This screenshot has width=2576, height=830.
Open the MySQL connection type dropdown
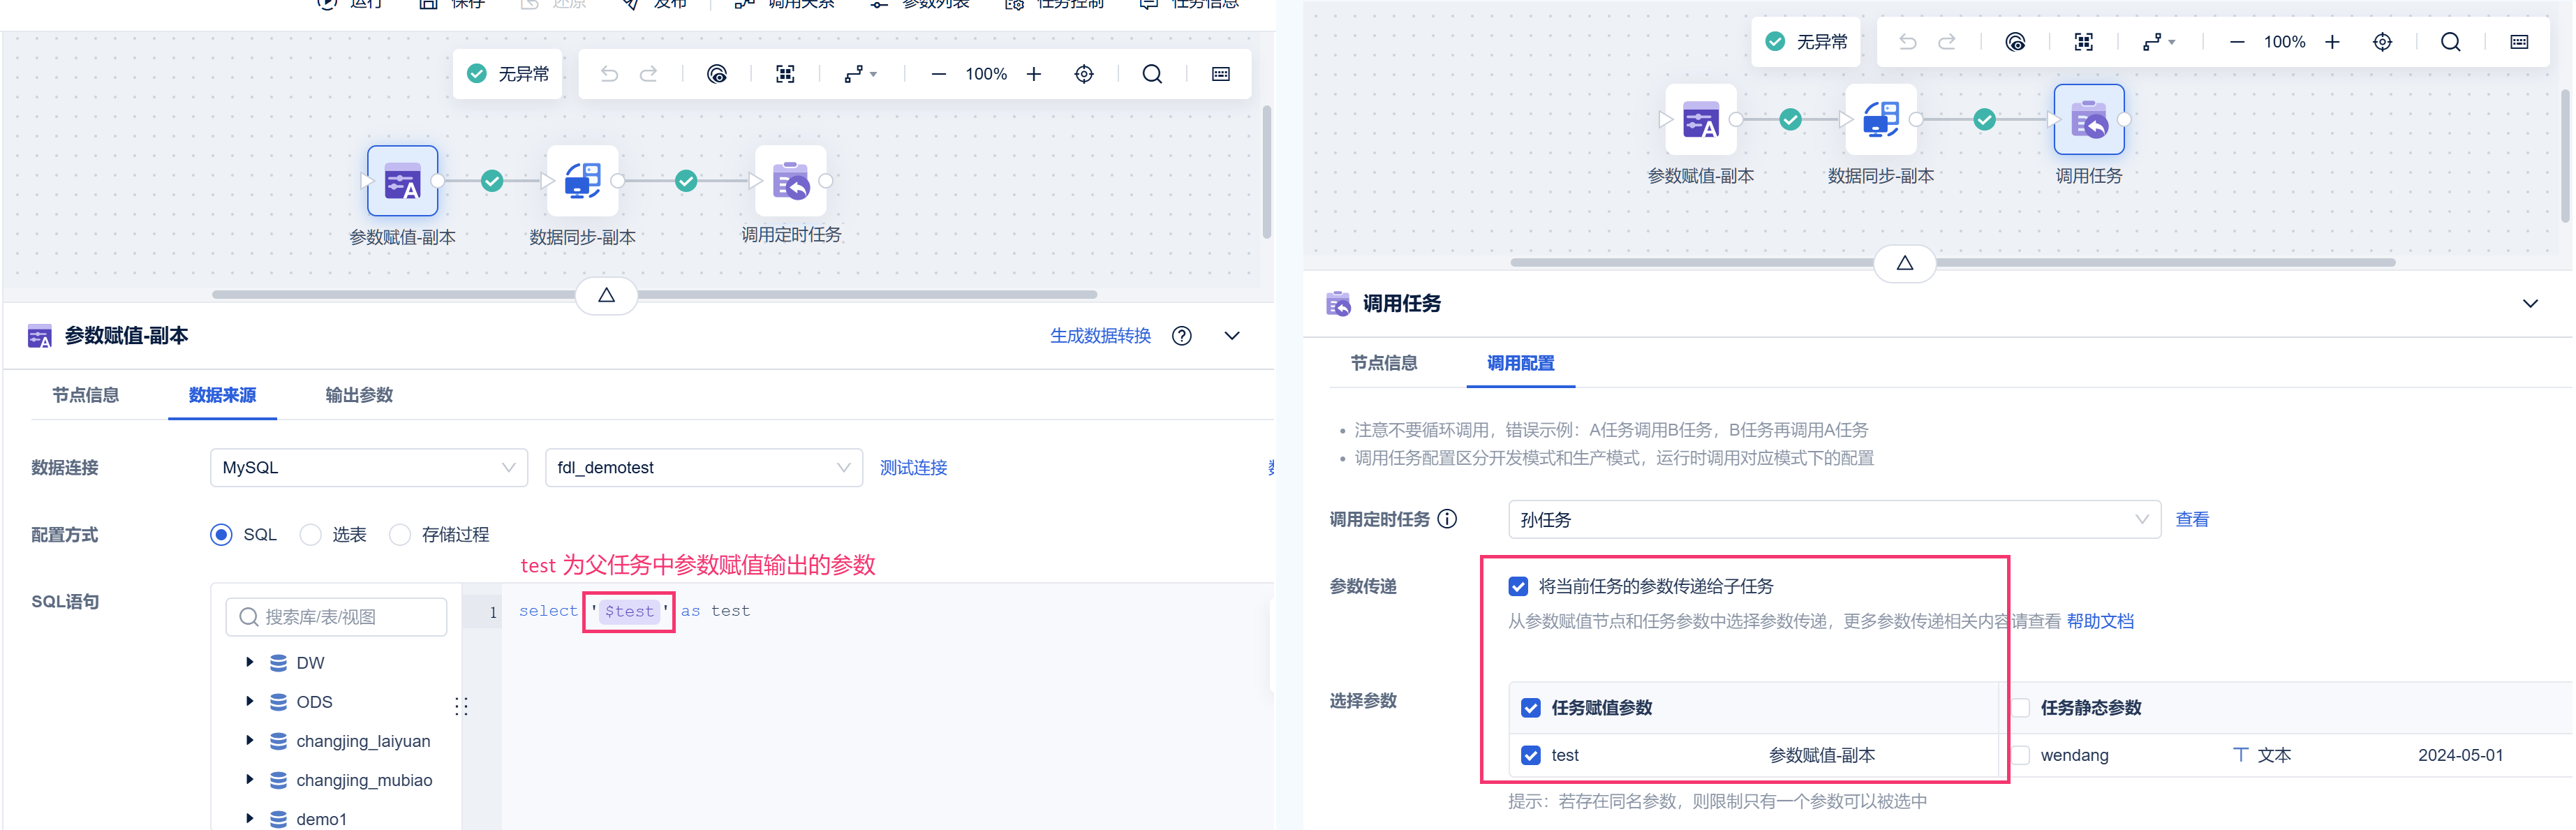click(368, 468)
